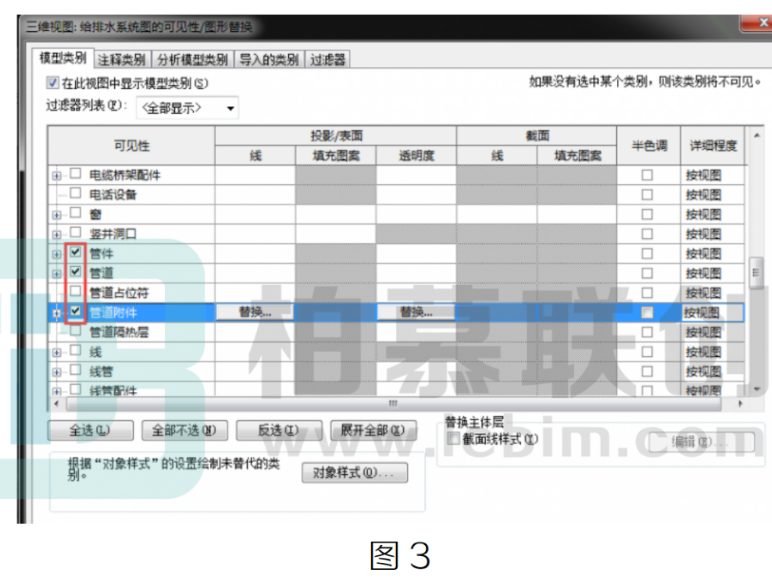Select the 电话设备 row label
This screenshot has width=772, height=586.
click(113, 195)
